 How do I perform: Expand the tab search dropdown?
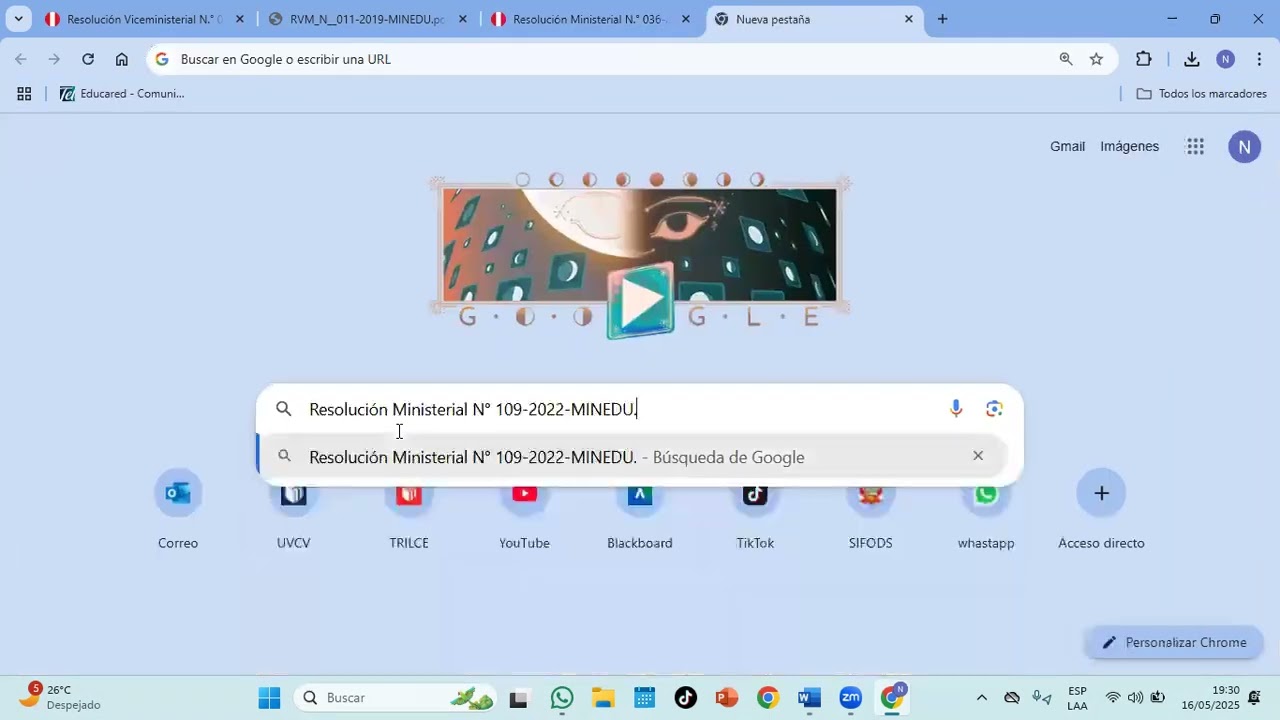coord(18,19)
